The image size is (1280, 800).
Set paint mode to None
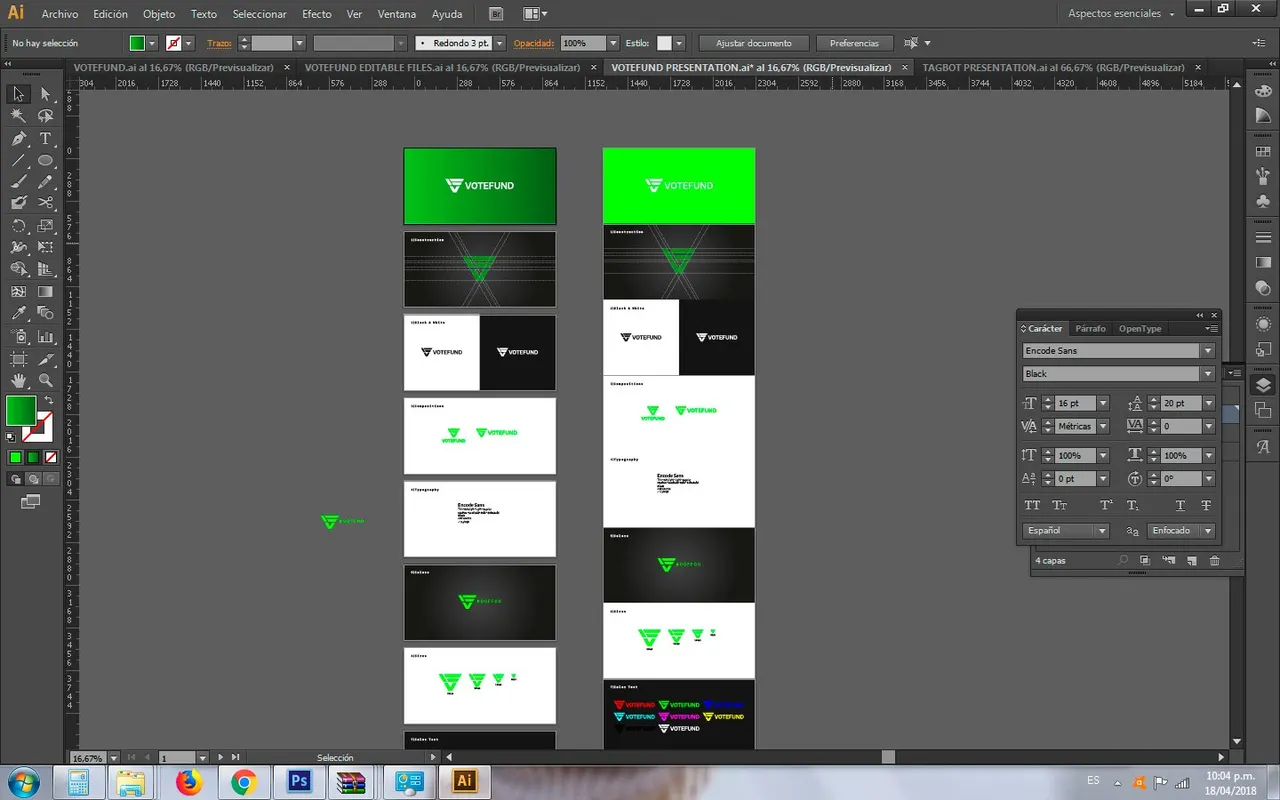coord(50,457)
